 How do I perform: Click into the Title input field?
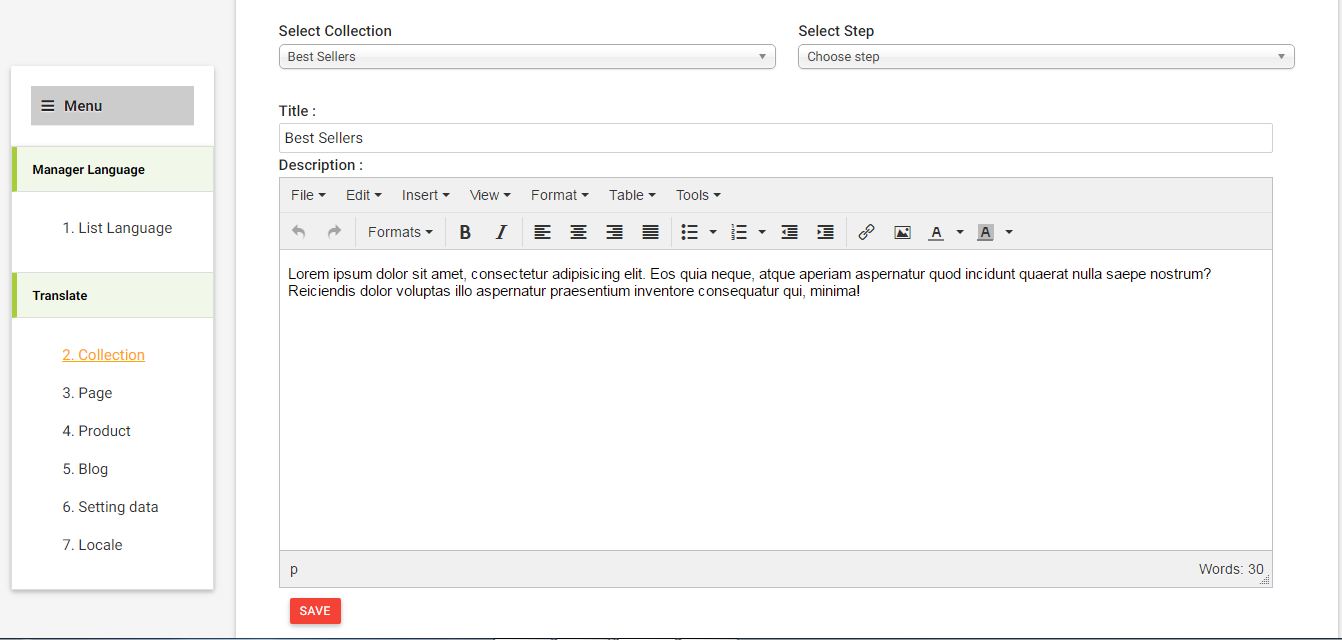(x=775, y=138)
